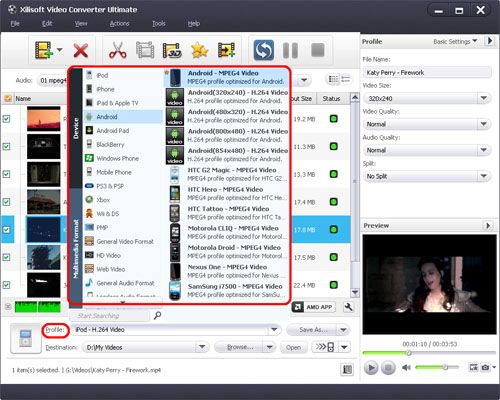The width and height of the screenshot is (500, 400).
Task: Click the Save As button
Action: pos(312,330)
